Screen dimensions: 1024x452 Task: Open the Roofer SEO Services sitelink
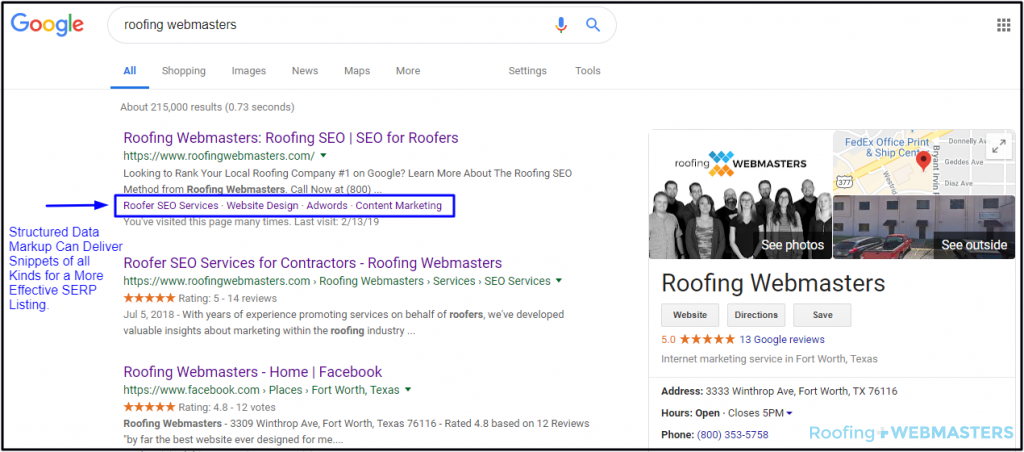click(x=171, y=205)
